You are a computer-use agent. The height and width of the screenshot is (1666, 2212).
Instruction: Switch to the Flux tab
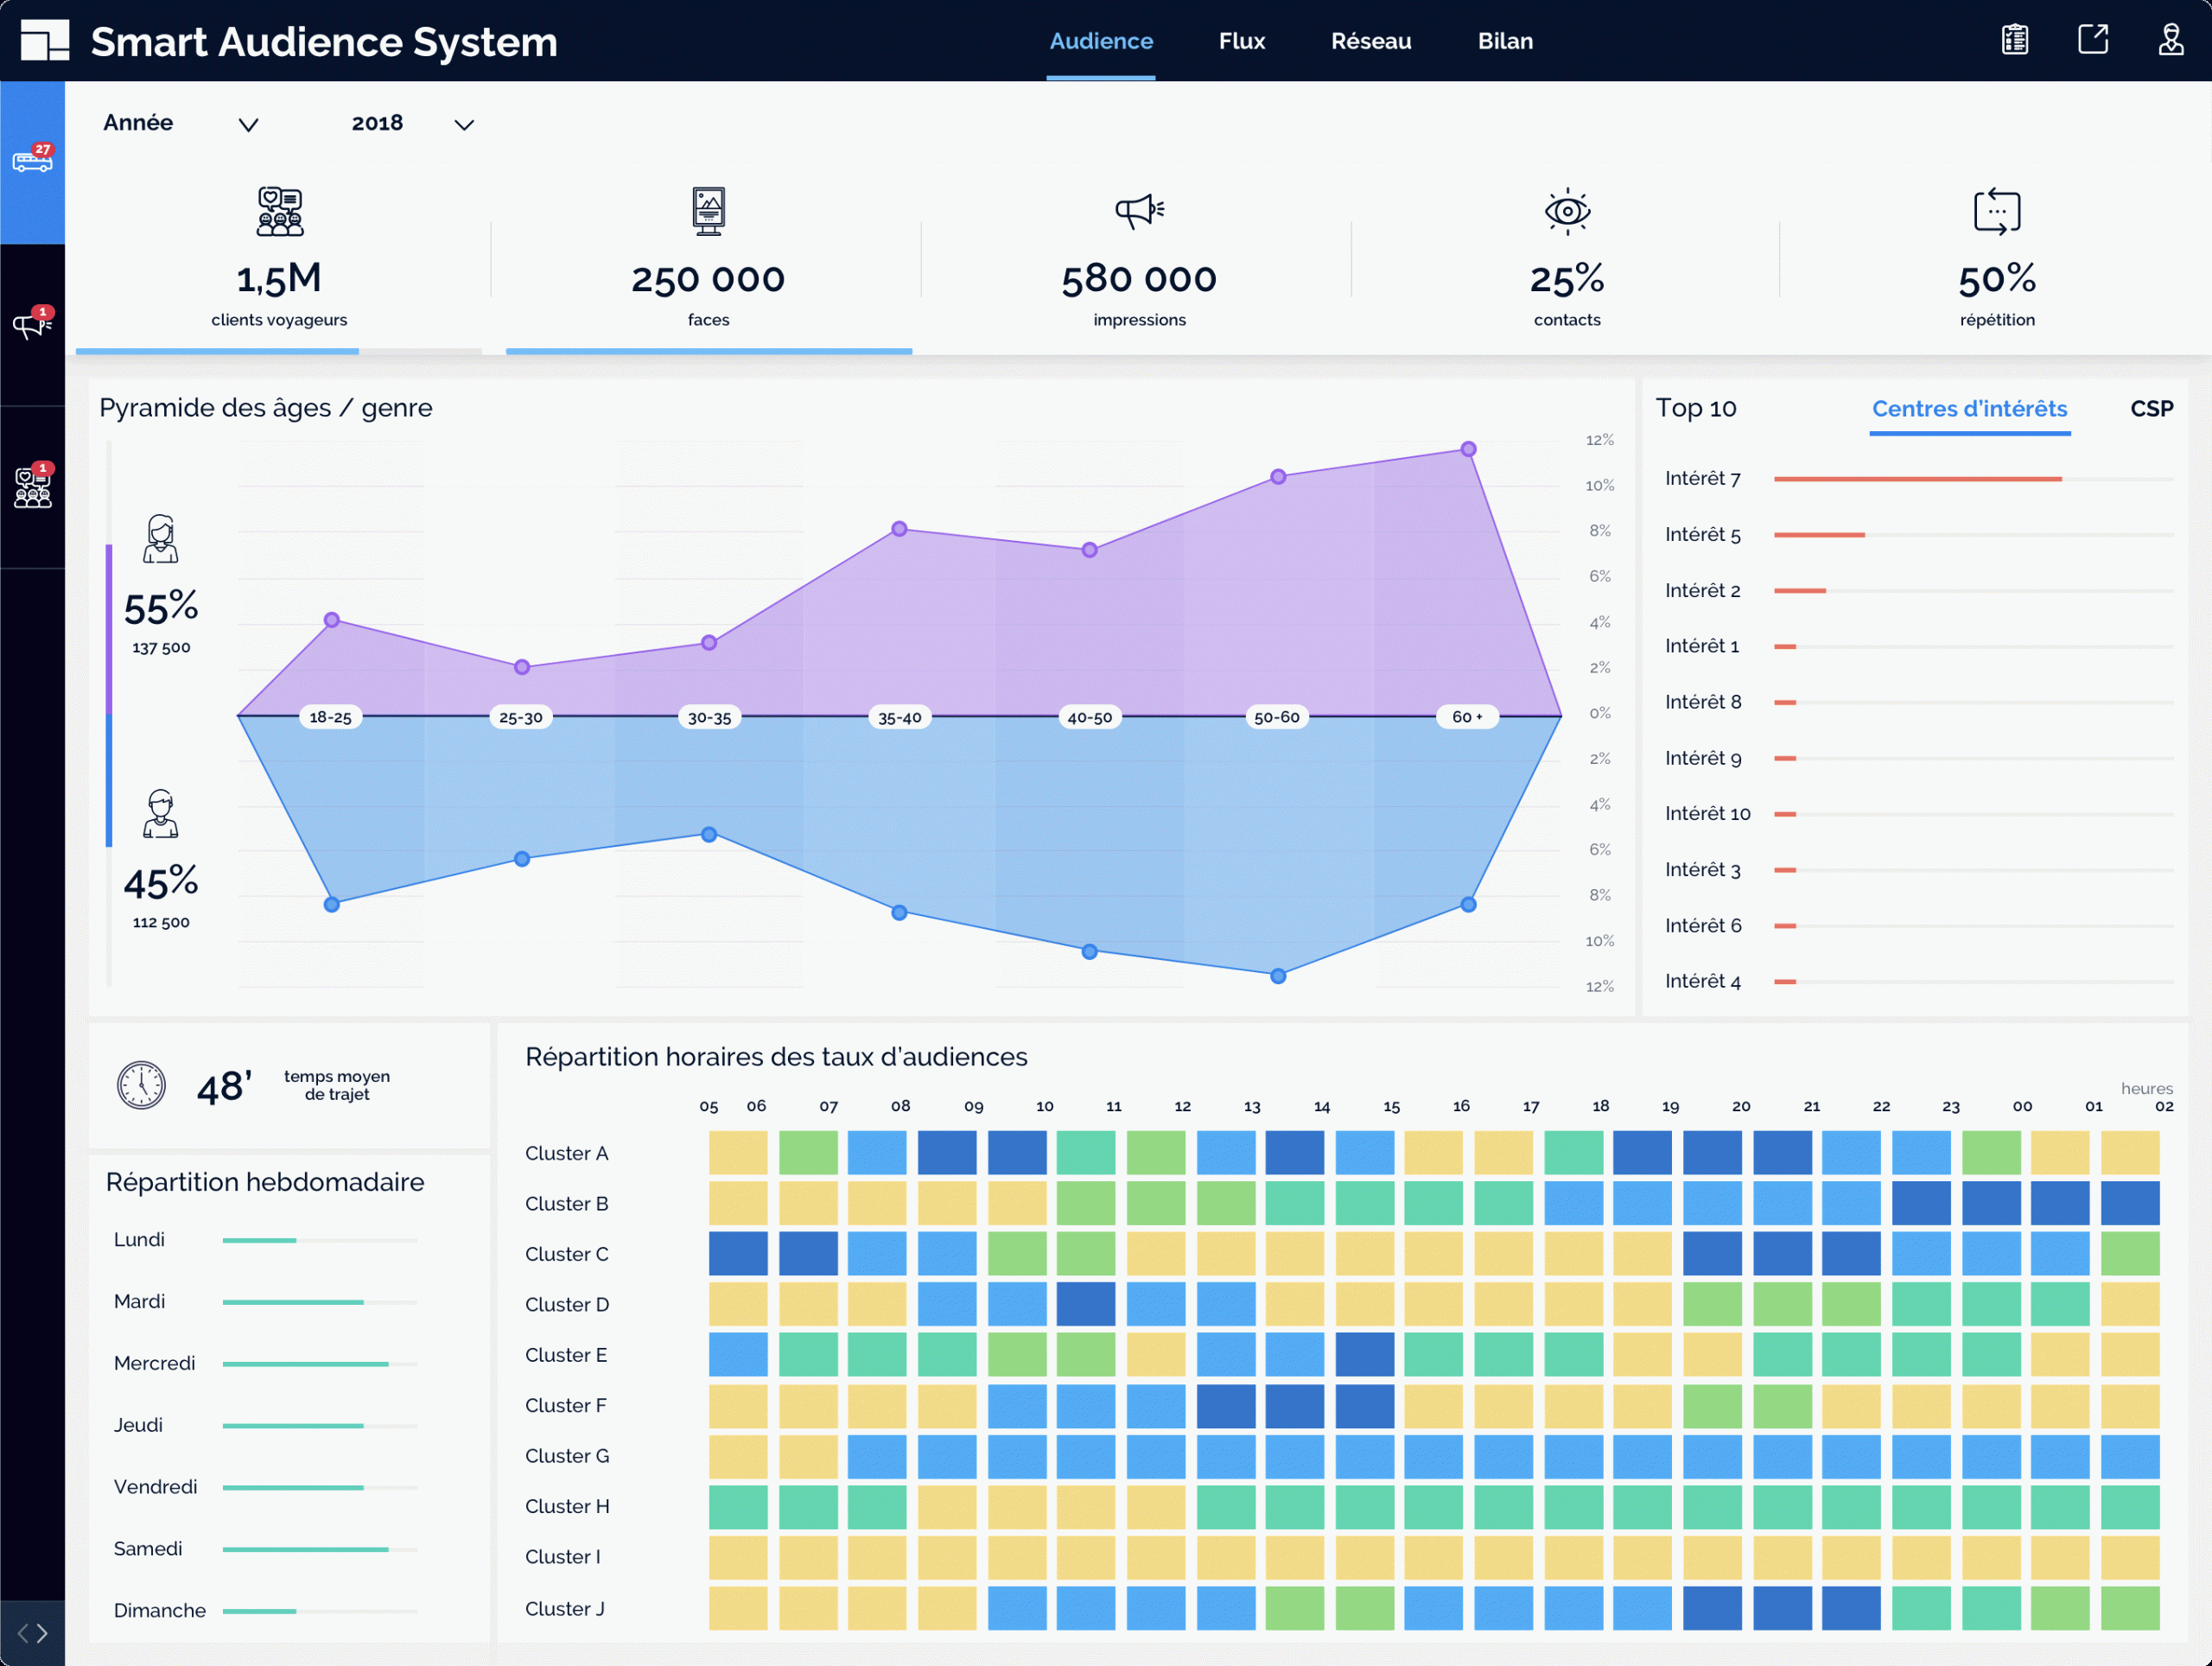coord(1241,41)
